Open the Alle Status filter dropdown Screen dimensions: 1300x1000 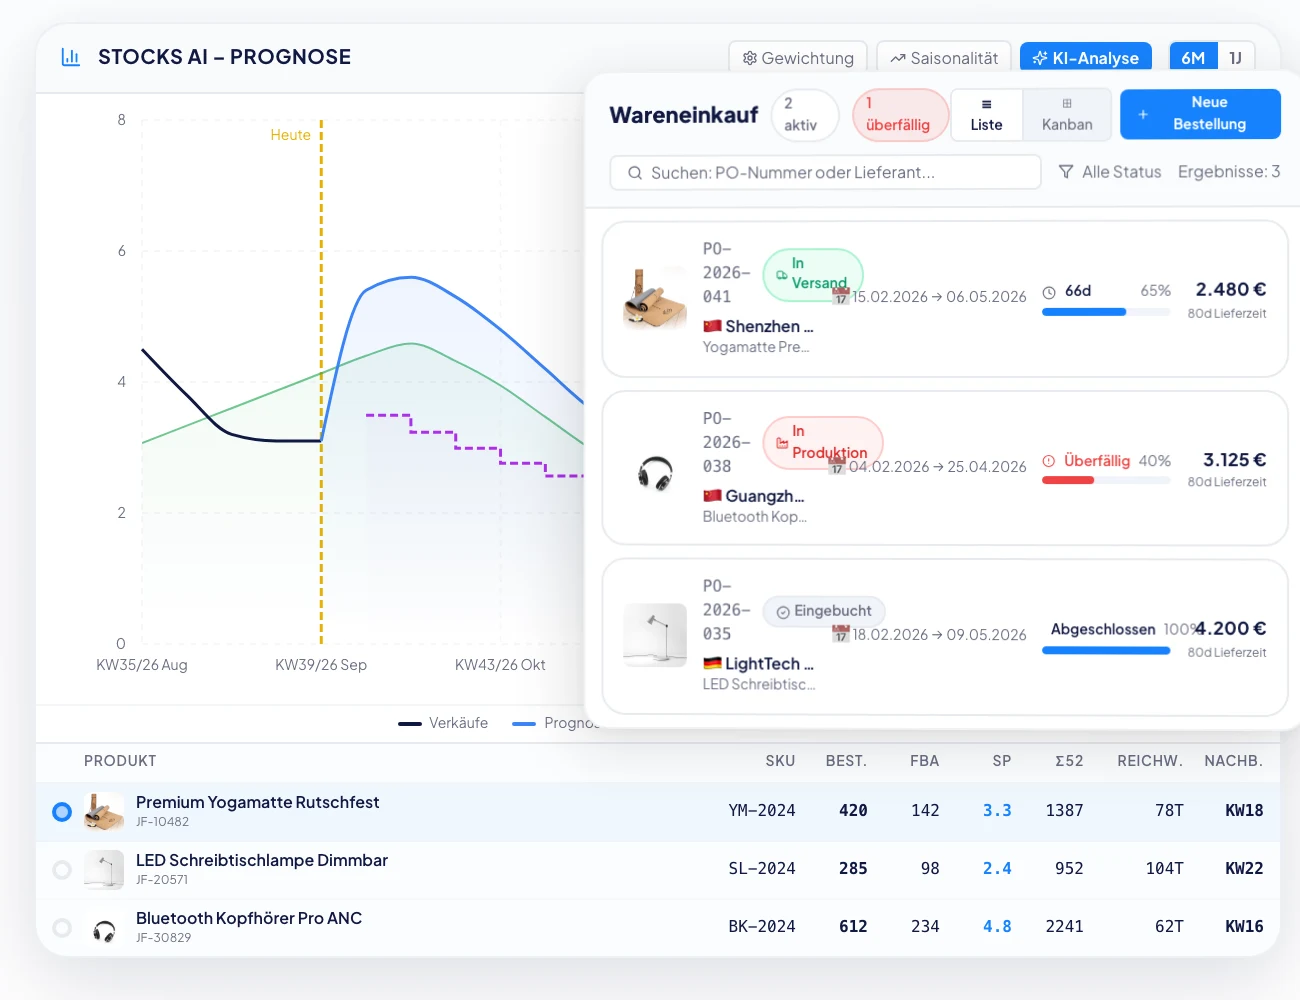point(1110,172)
